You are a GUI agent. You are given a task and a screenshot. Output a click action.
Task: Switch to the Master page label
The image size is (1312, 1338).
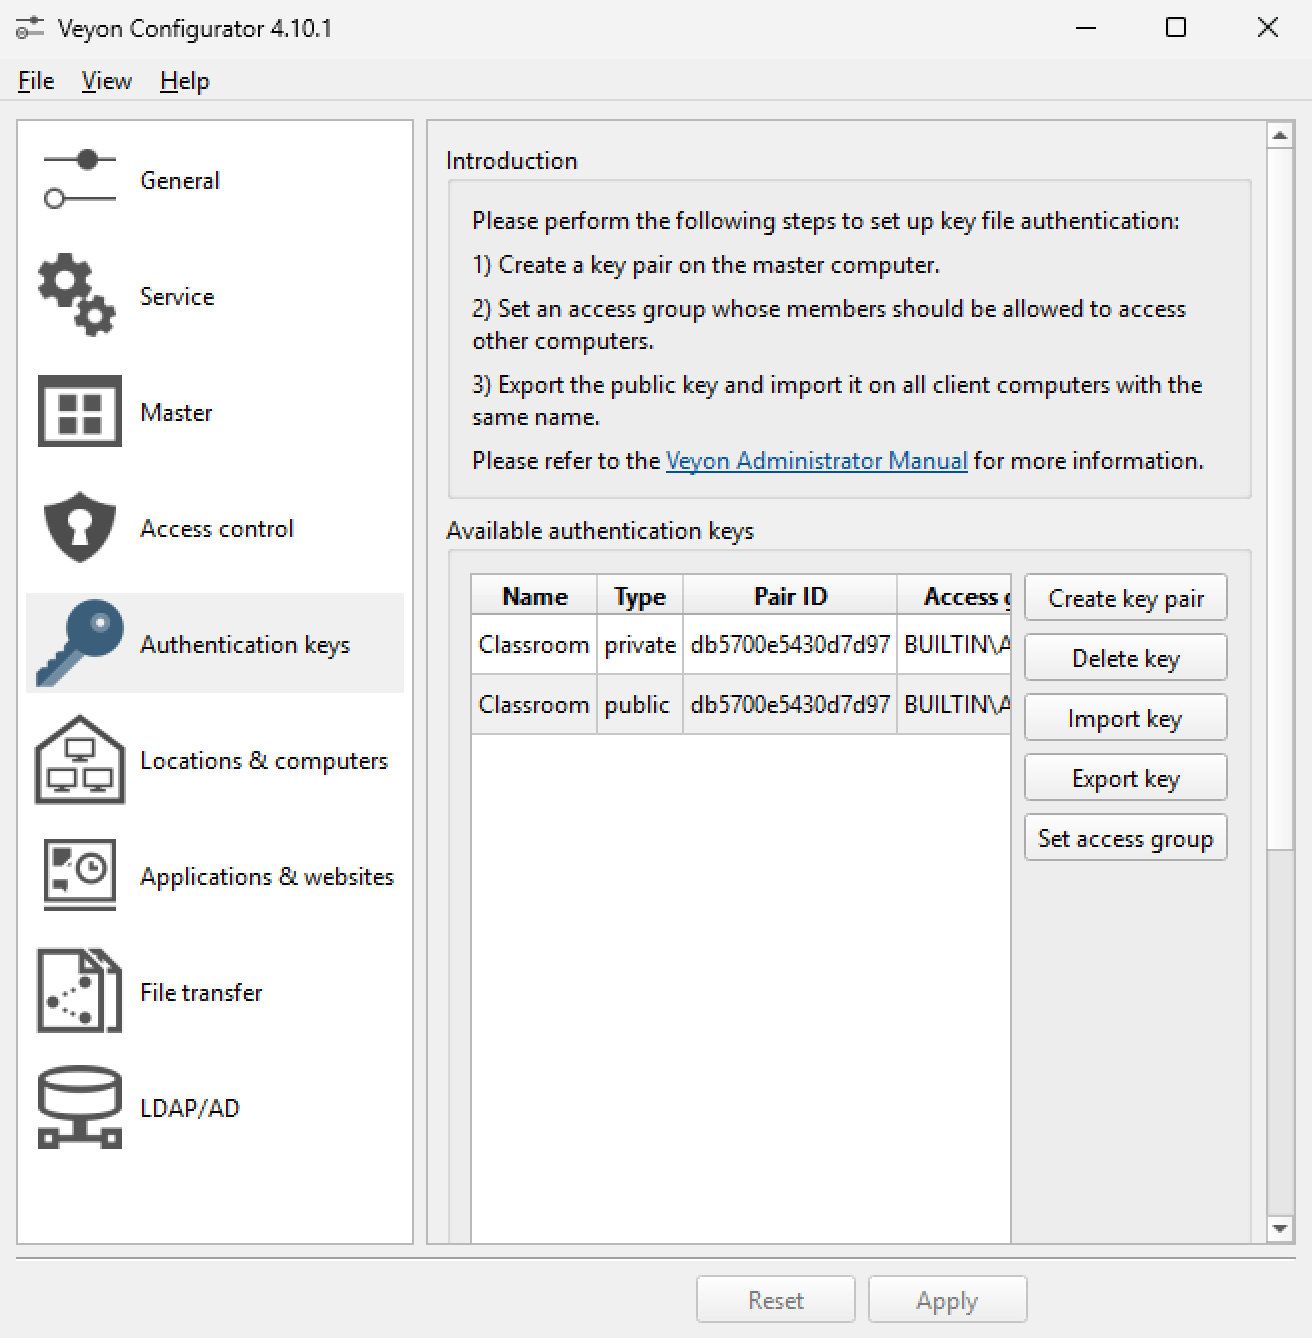[176, 413]
